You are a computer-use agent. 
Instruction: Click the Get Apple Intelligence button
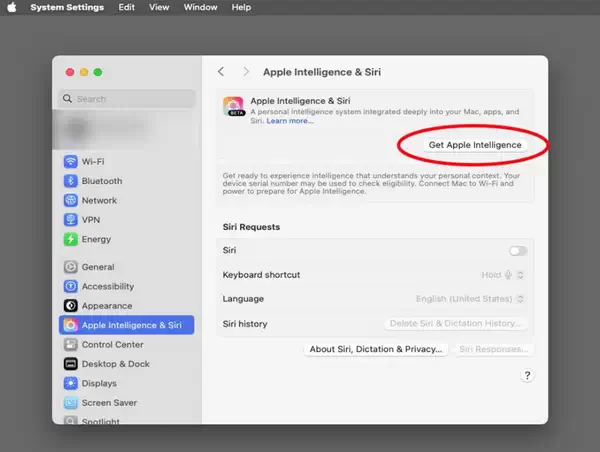[x=475, y=145]
